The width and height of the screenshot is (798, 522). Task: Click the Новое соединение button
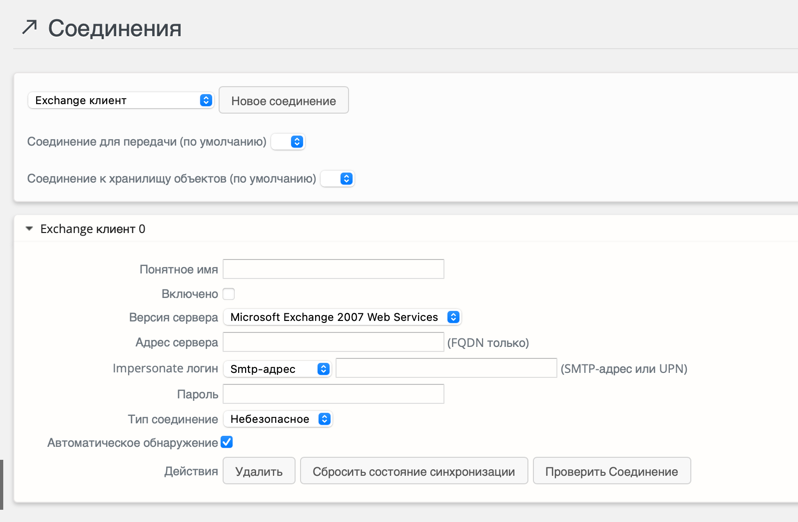[x=283, y=101]
